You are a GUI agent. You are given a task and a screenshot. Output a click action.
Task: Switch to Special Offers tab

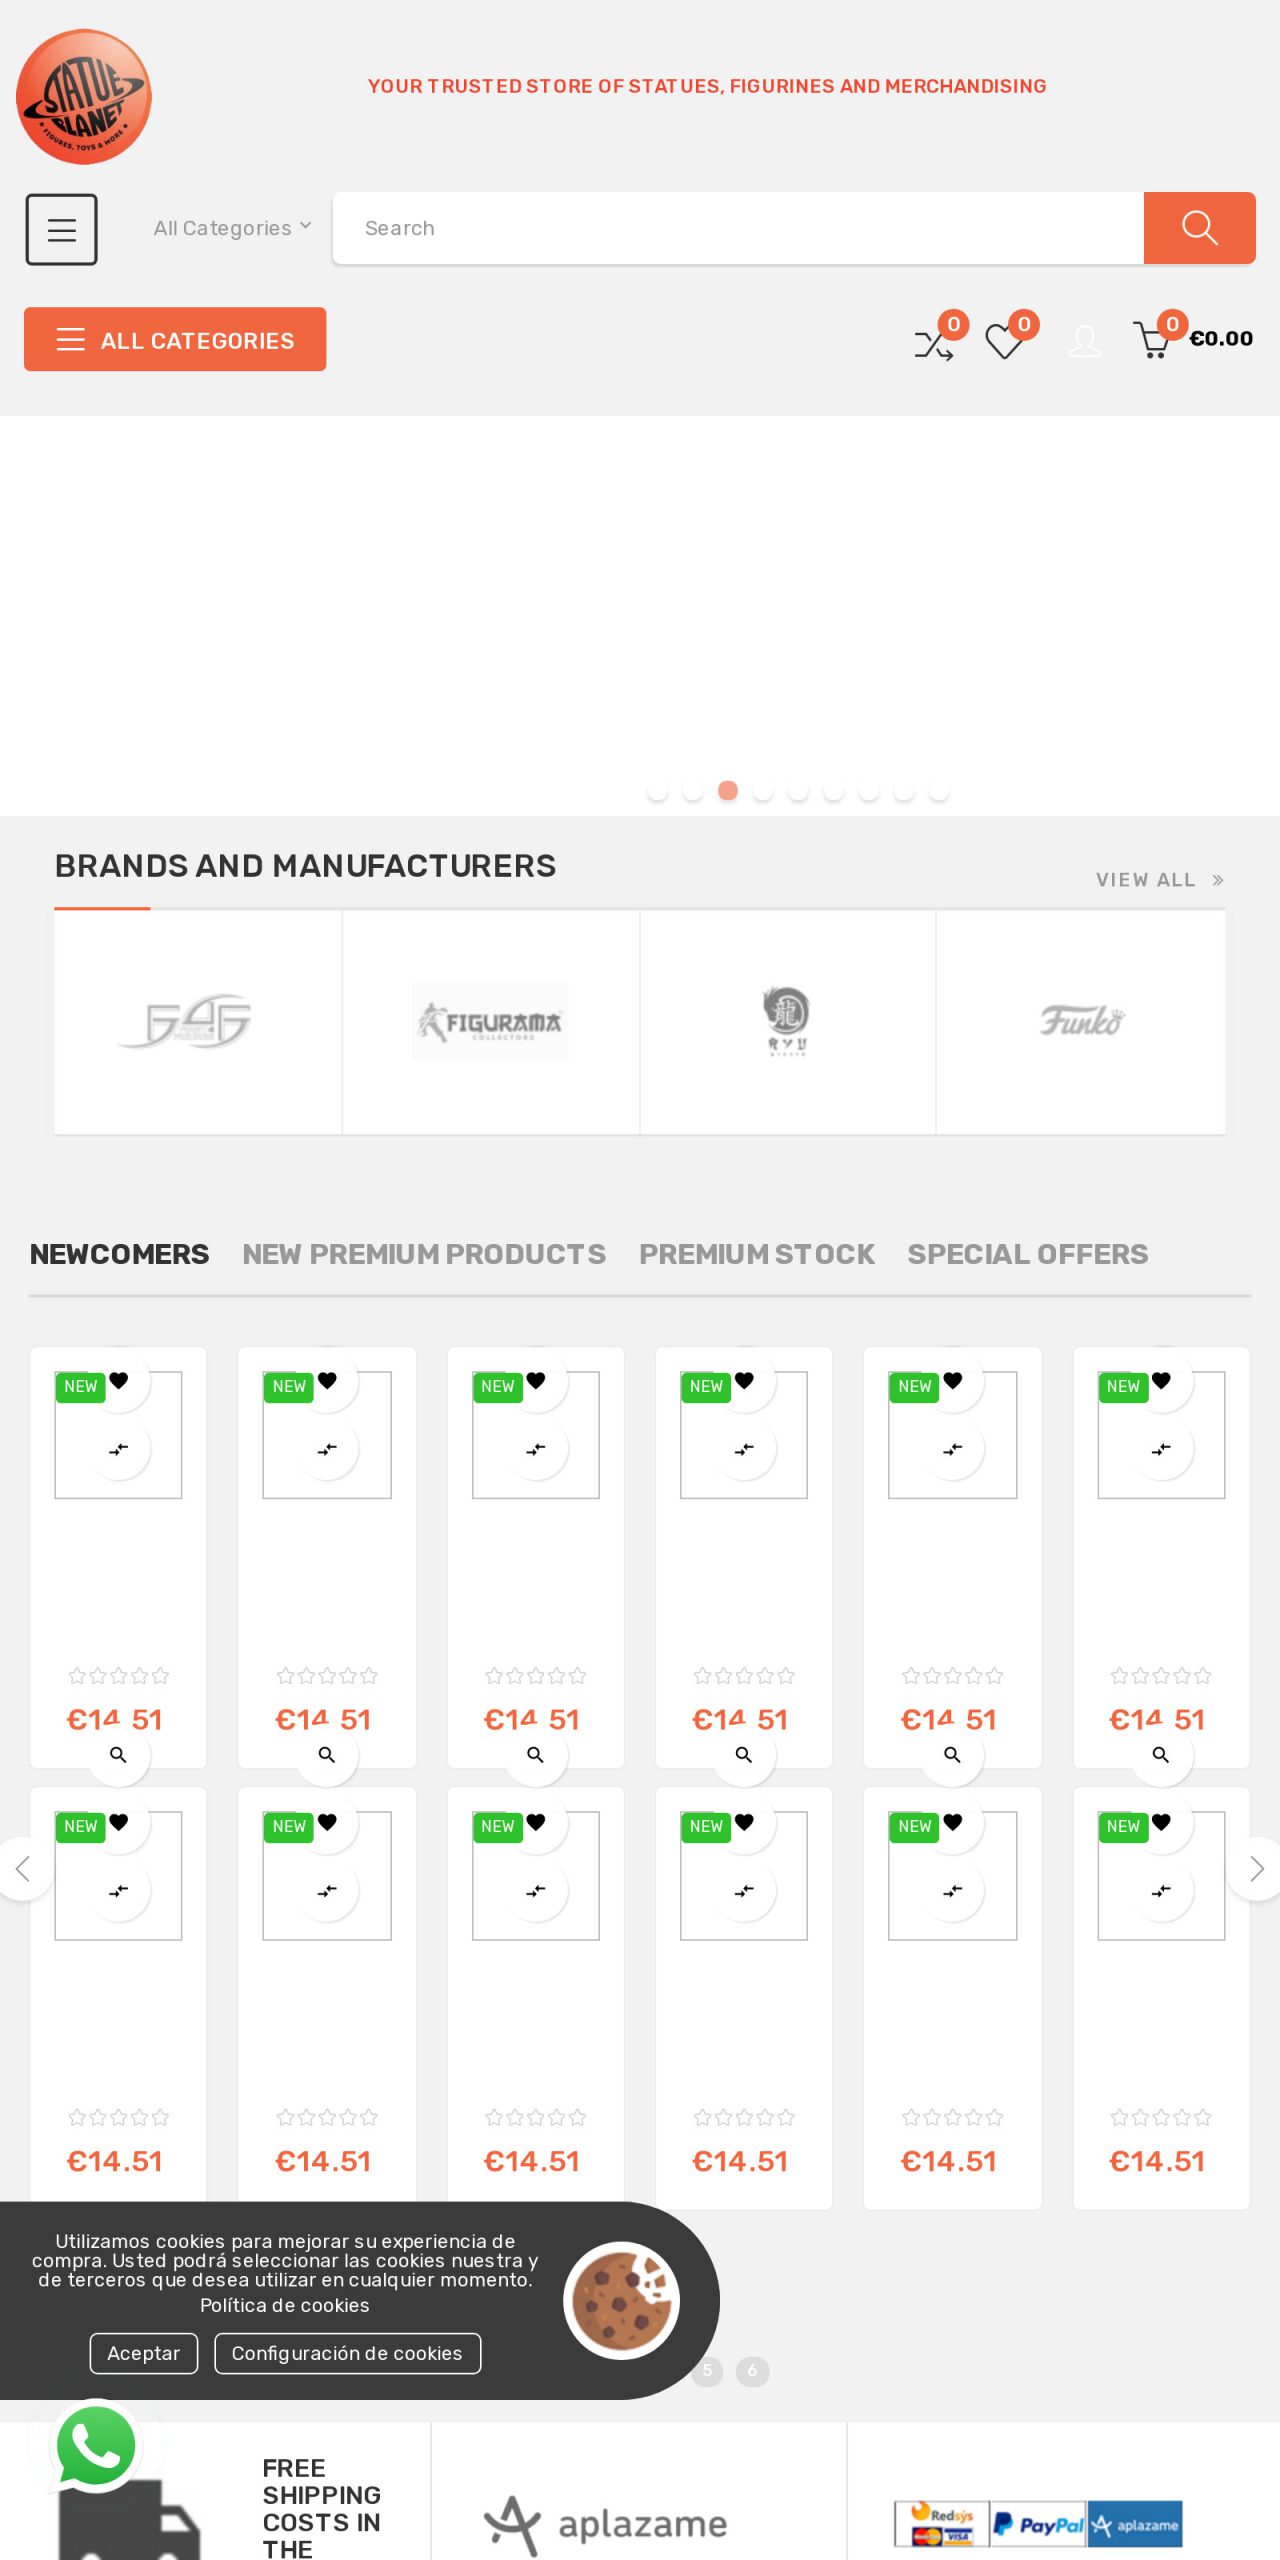[x=1027, y=1254]
